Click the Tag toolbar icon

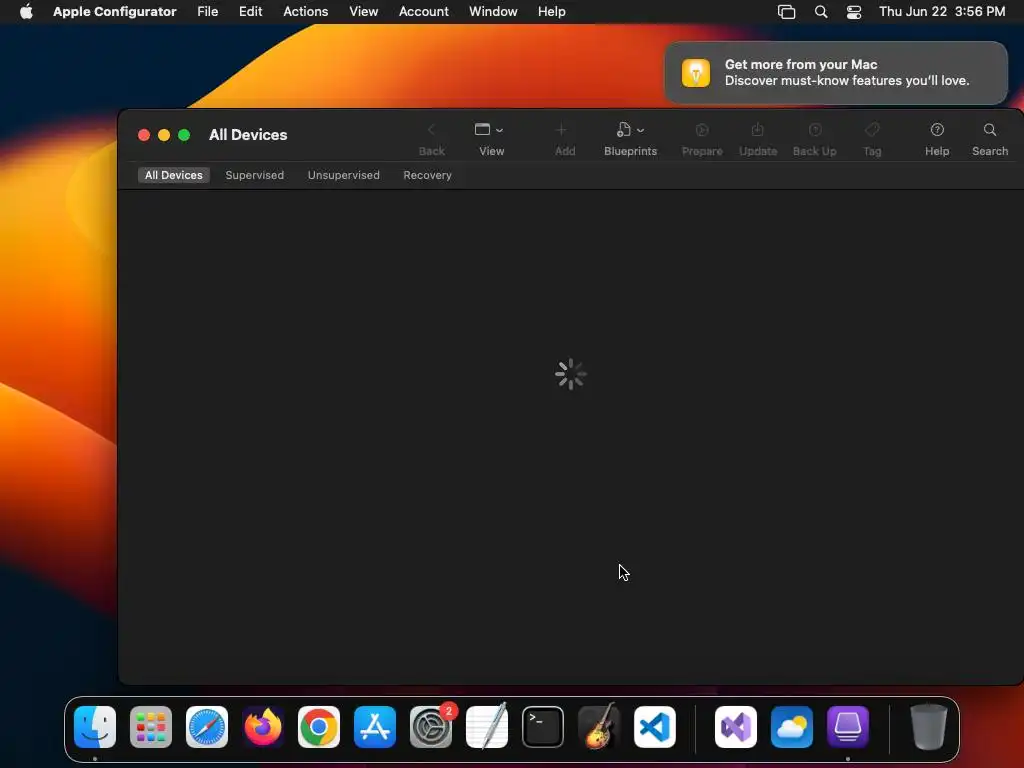pyautogui.click(x=872, y=130)
